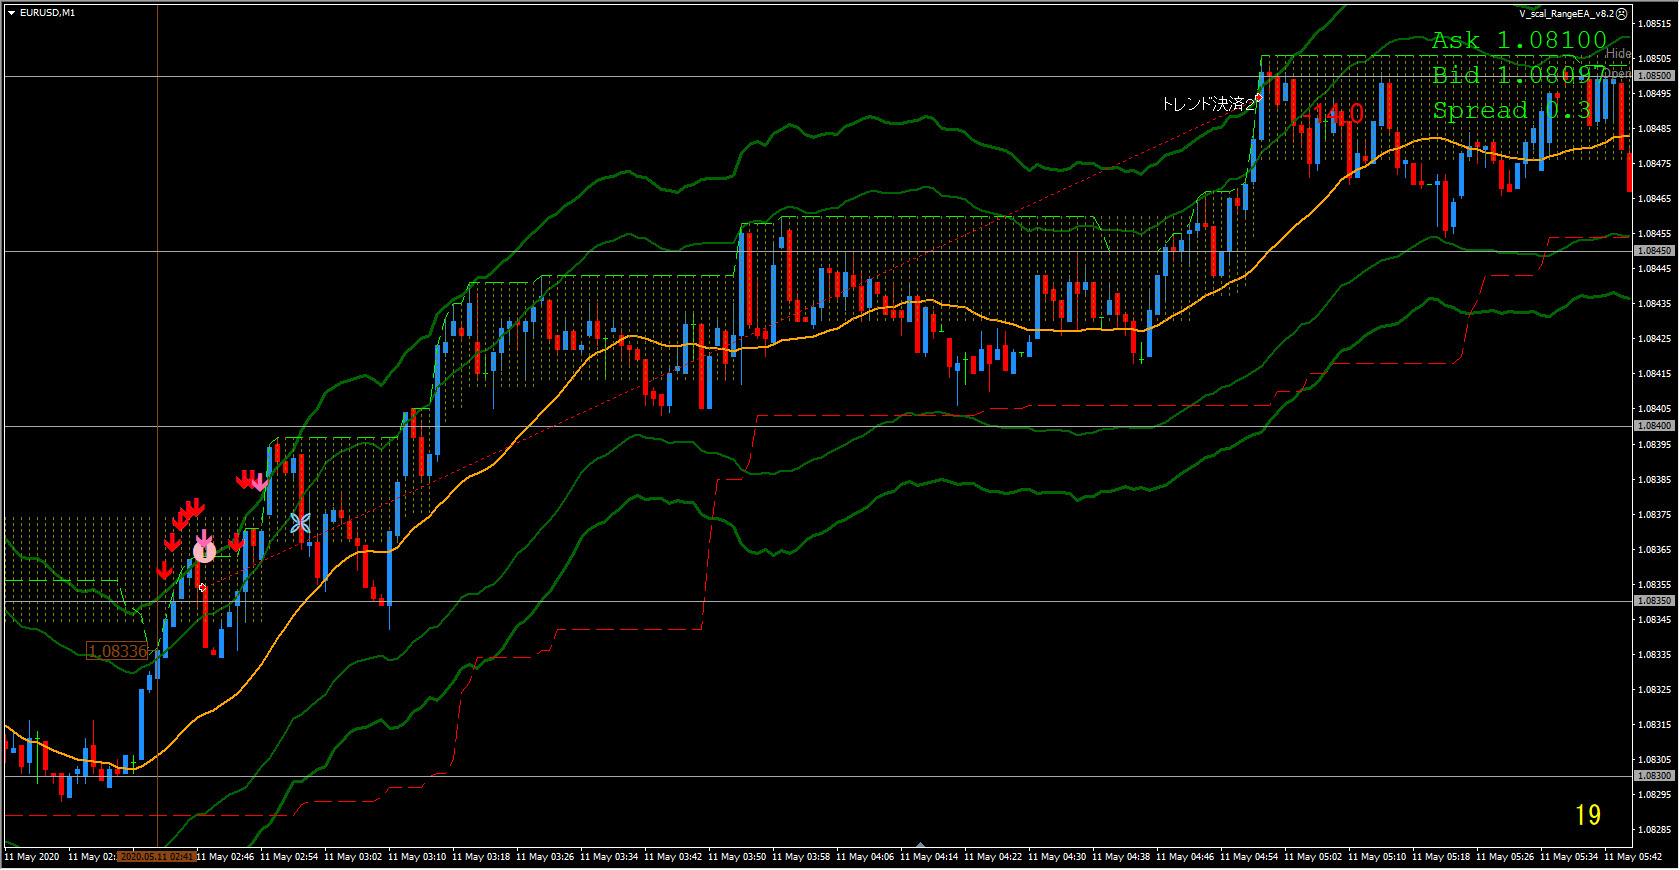Click the Spread 0.3 readout
The image size is (1680, 870).
(1511, 110)
